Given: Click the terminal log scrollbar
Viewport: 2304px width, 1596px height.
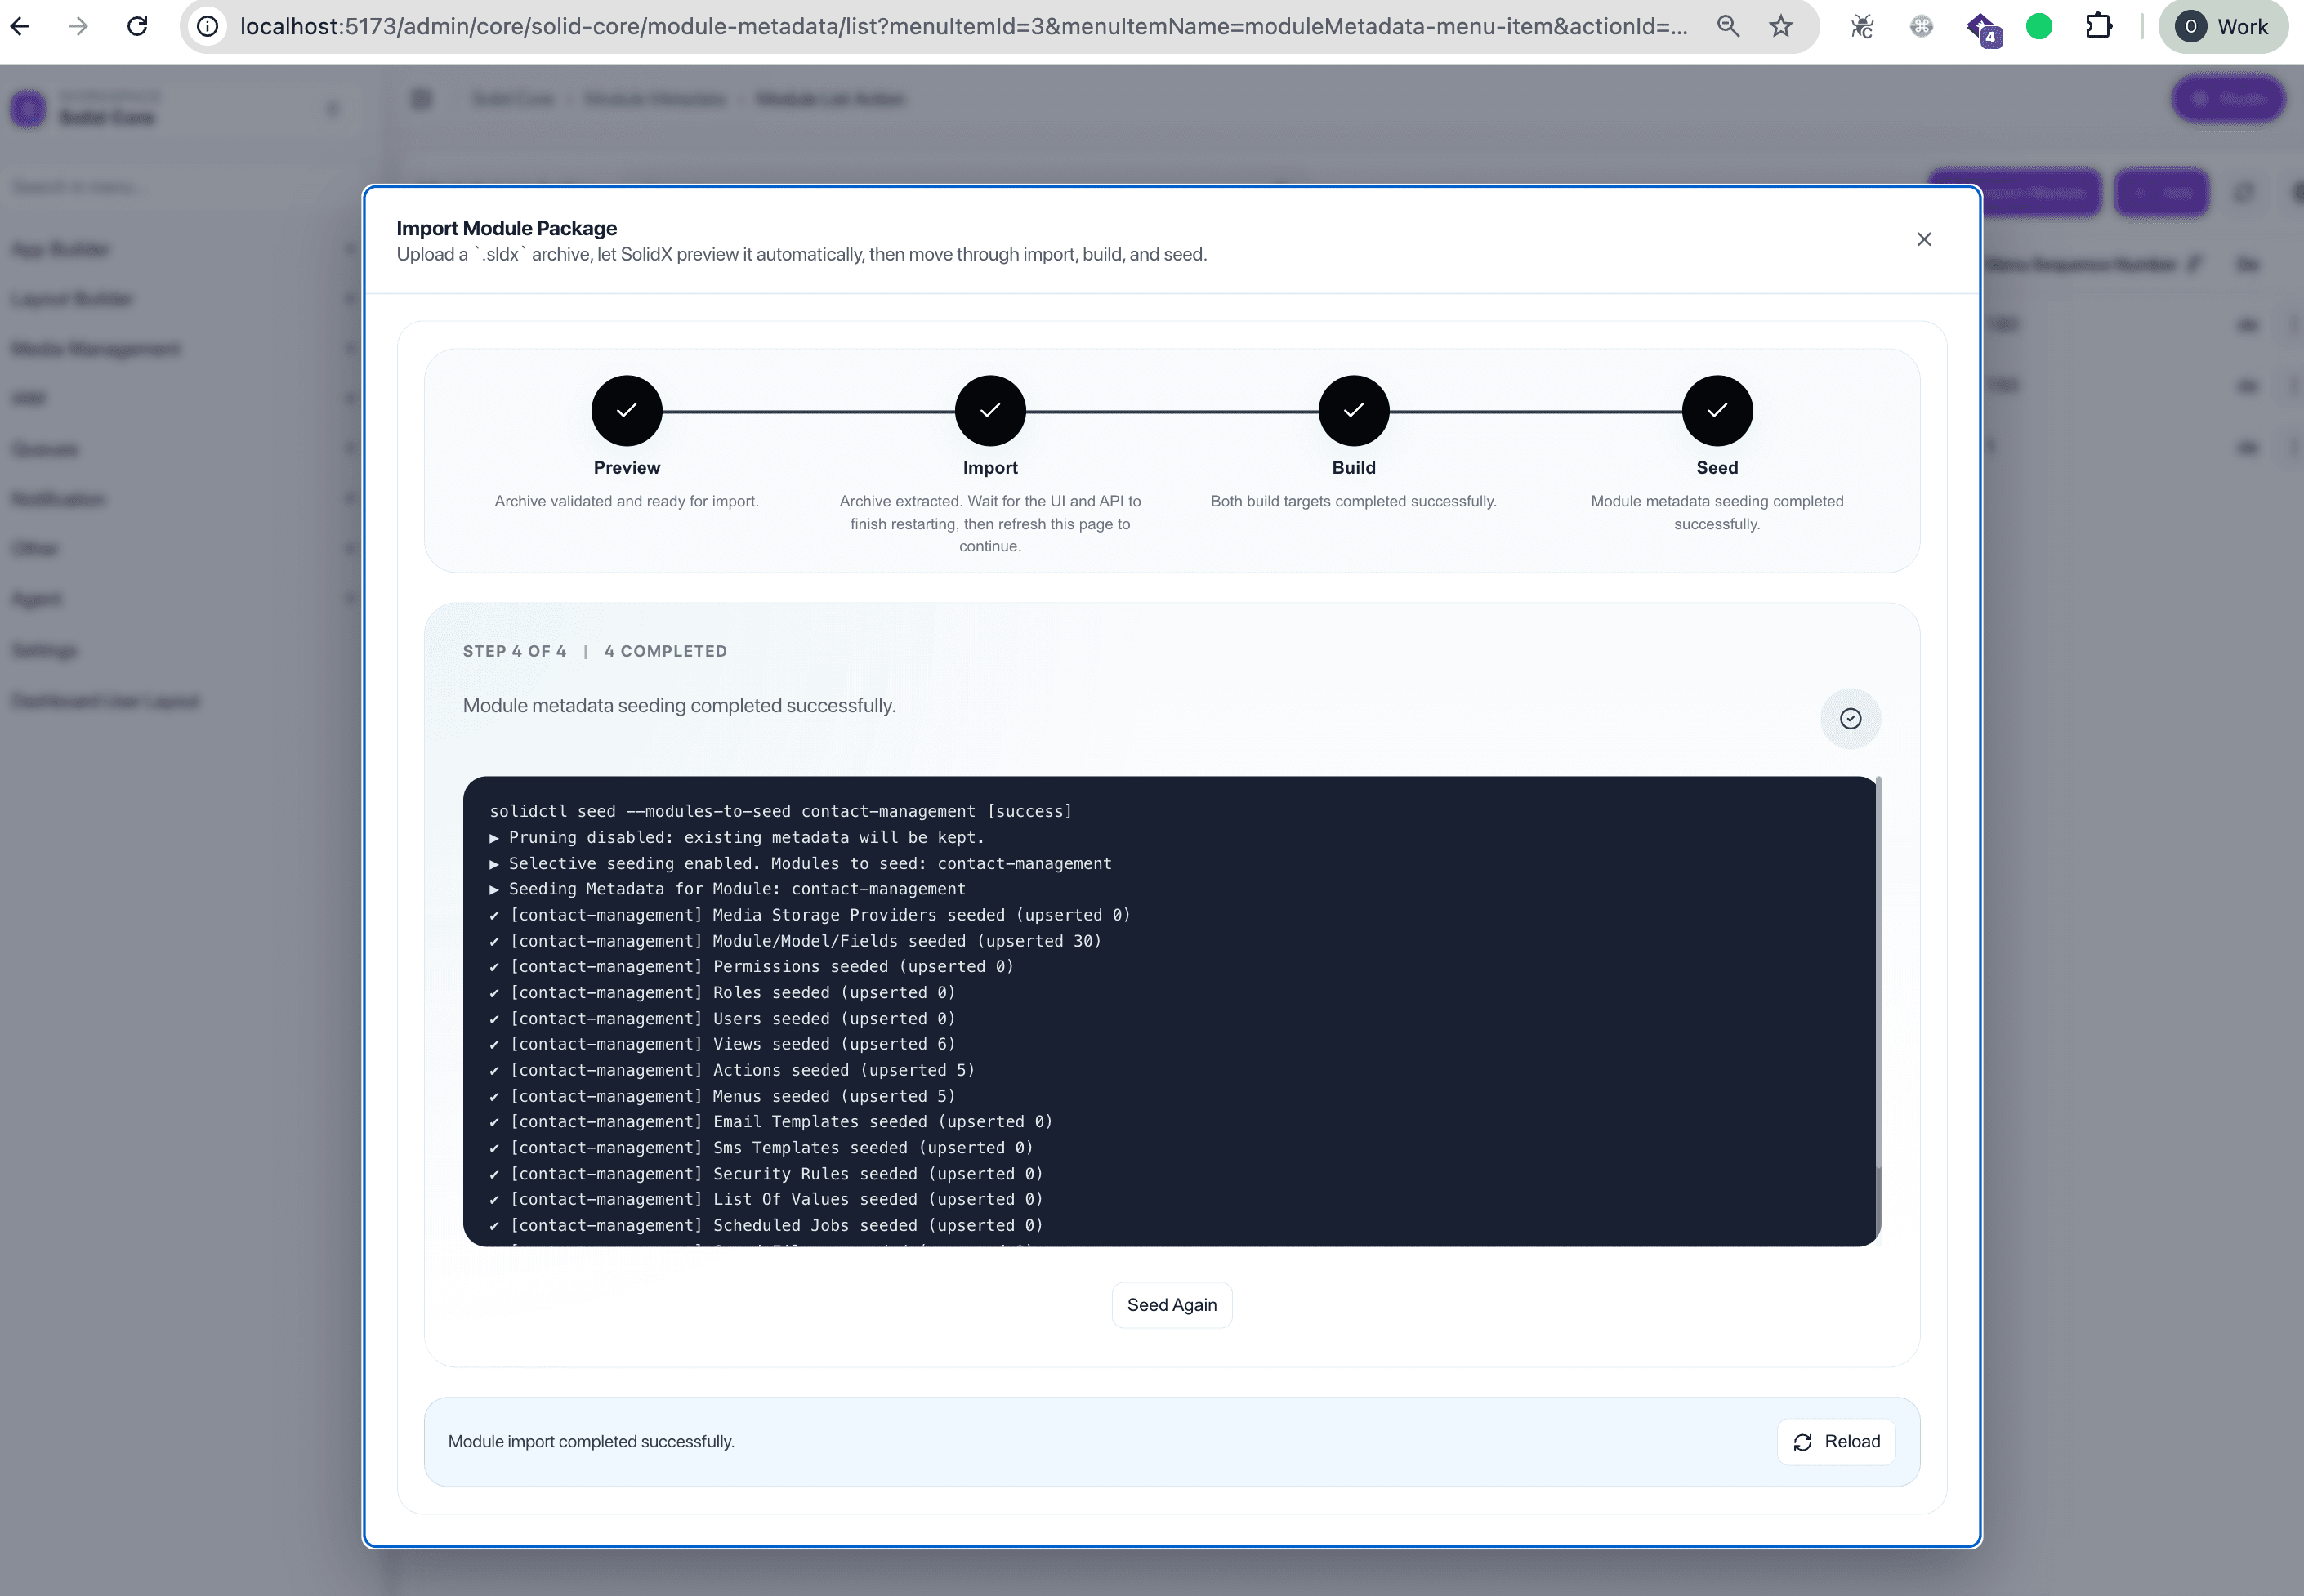Looking at the screenshot, I should [x=1878, y=1010].
